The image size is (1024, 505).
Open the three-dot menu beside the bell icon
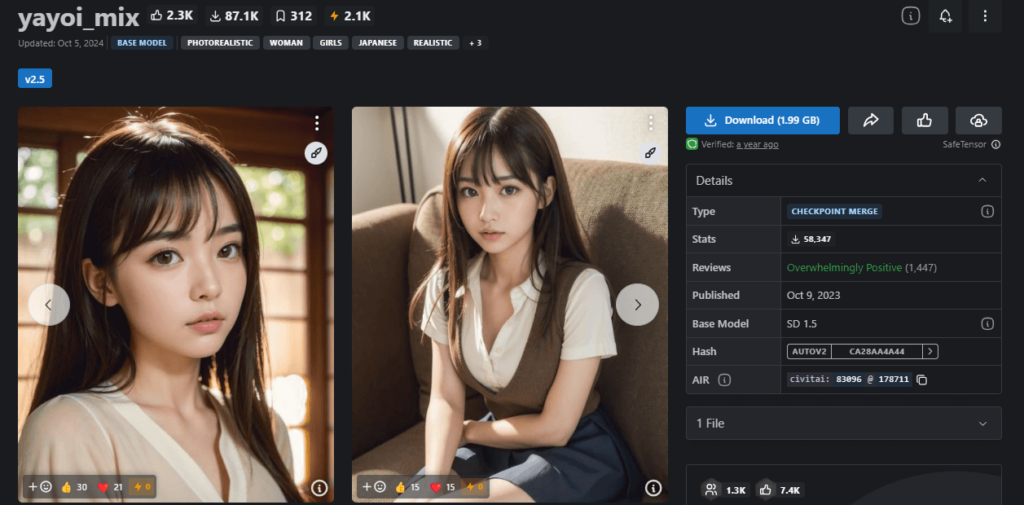click(985, 16)
